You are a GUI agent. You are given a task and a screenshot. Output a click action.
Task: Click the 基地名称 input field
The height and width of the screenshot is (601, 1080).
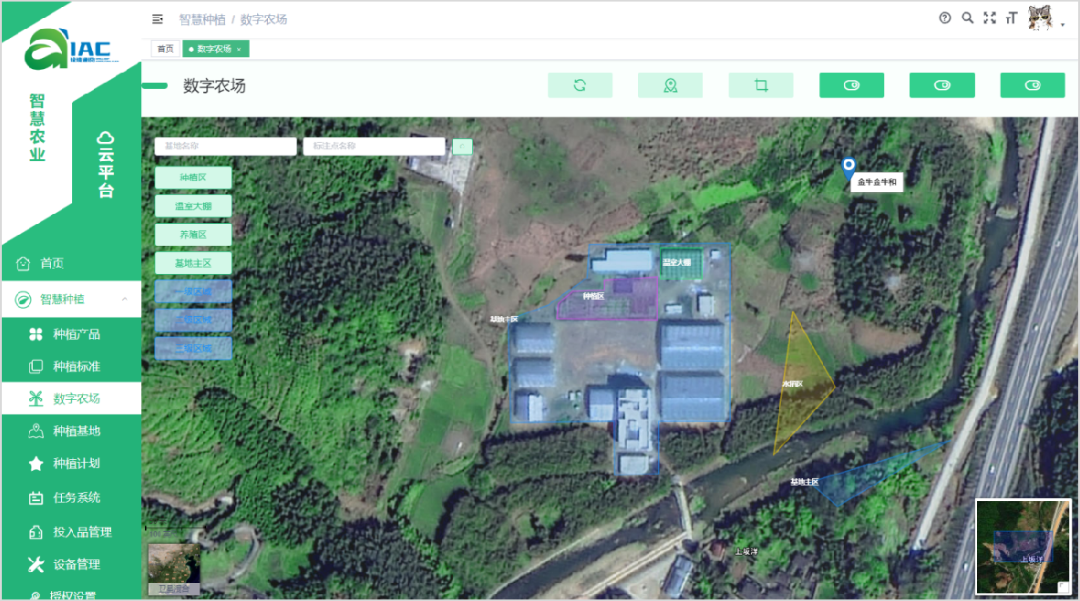(x=225, y=146)
